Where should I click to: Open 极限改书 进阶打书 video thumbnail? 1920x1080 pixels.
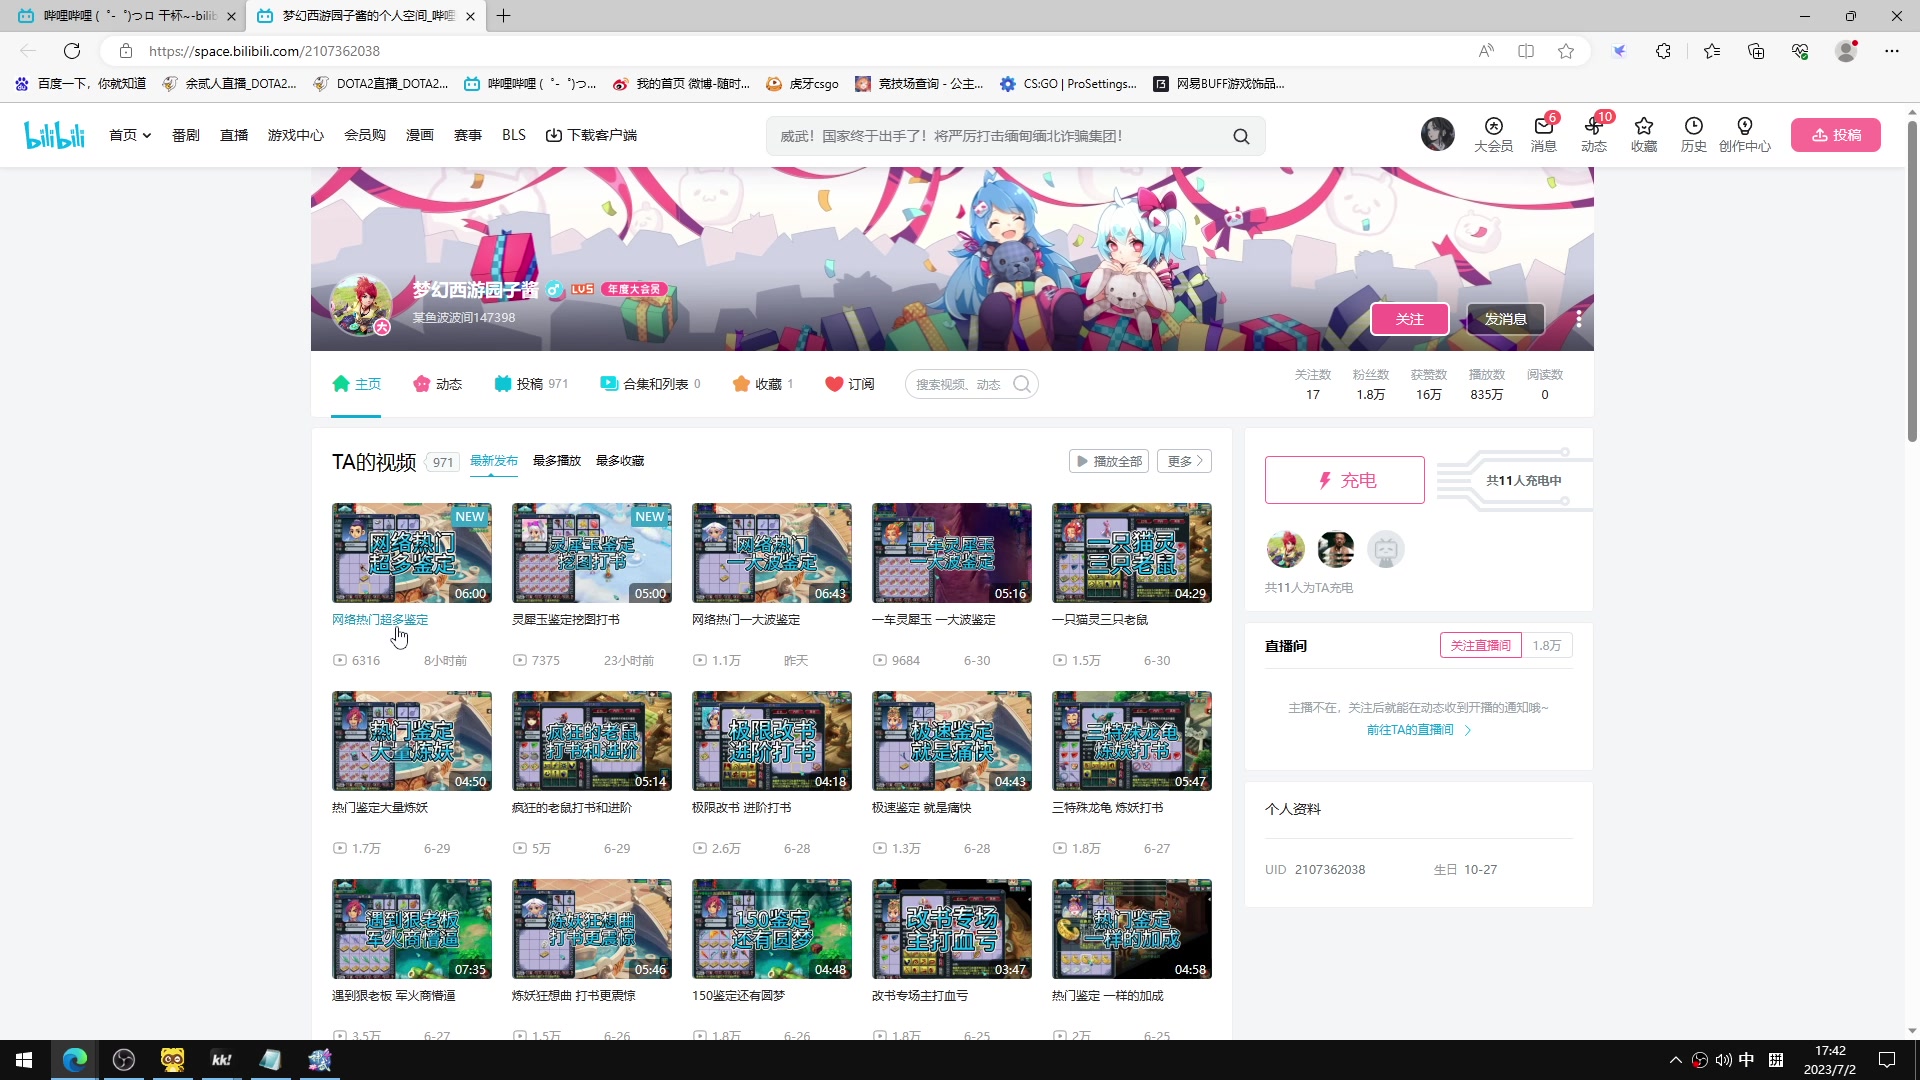(x=771, y=741)
